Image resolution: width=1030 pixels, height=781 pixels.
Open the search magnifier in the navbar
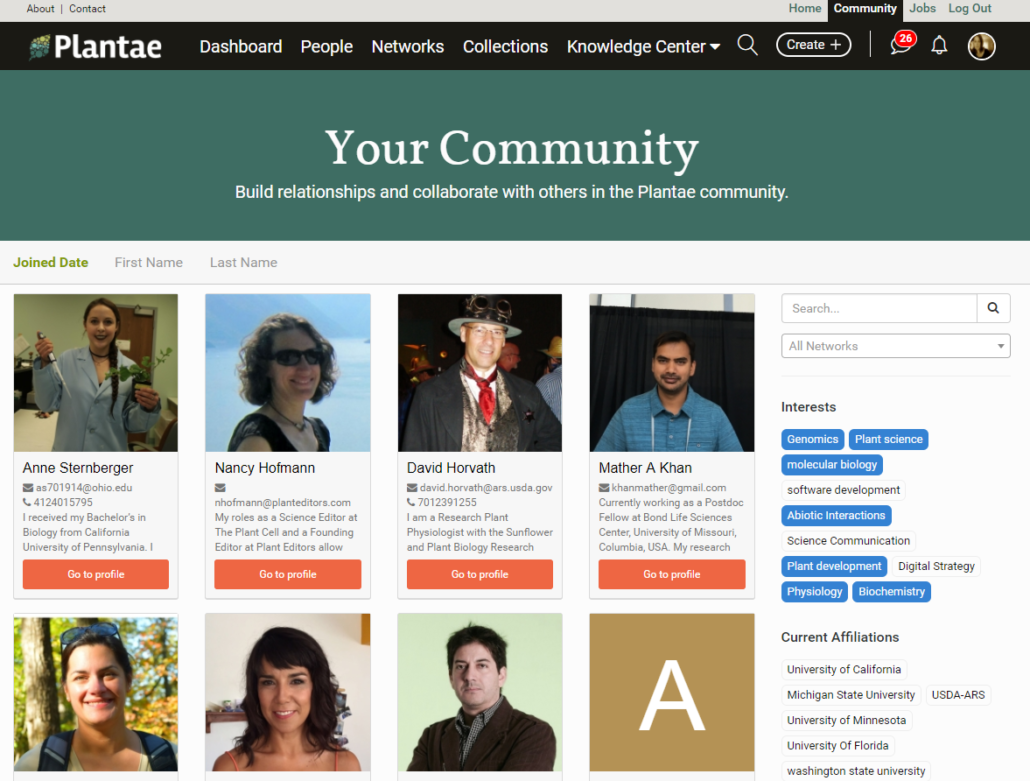point(747,45)
